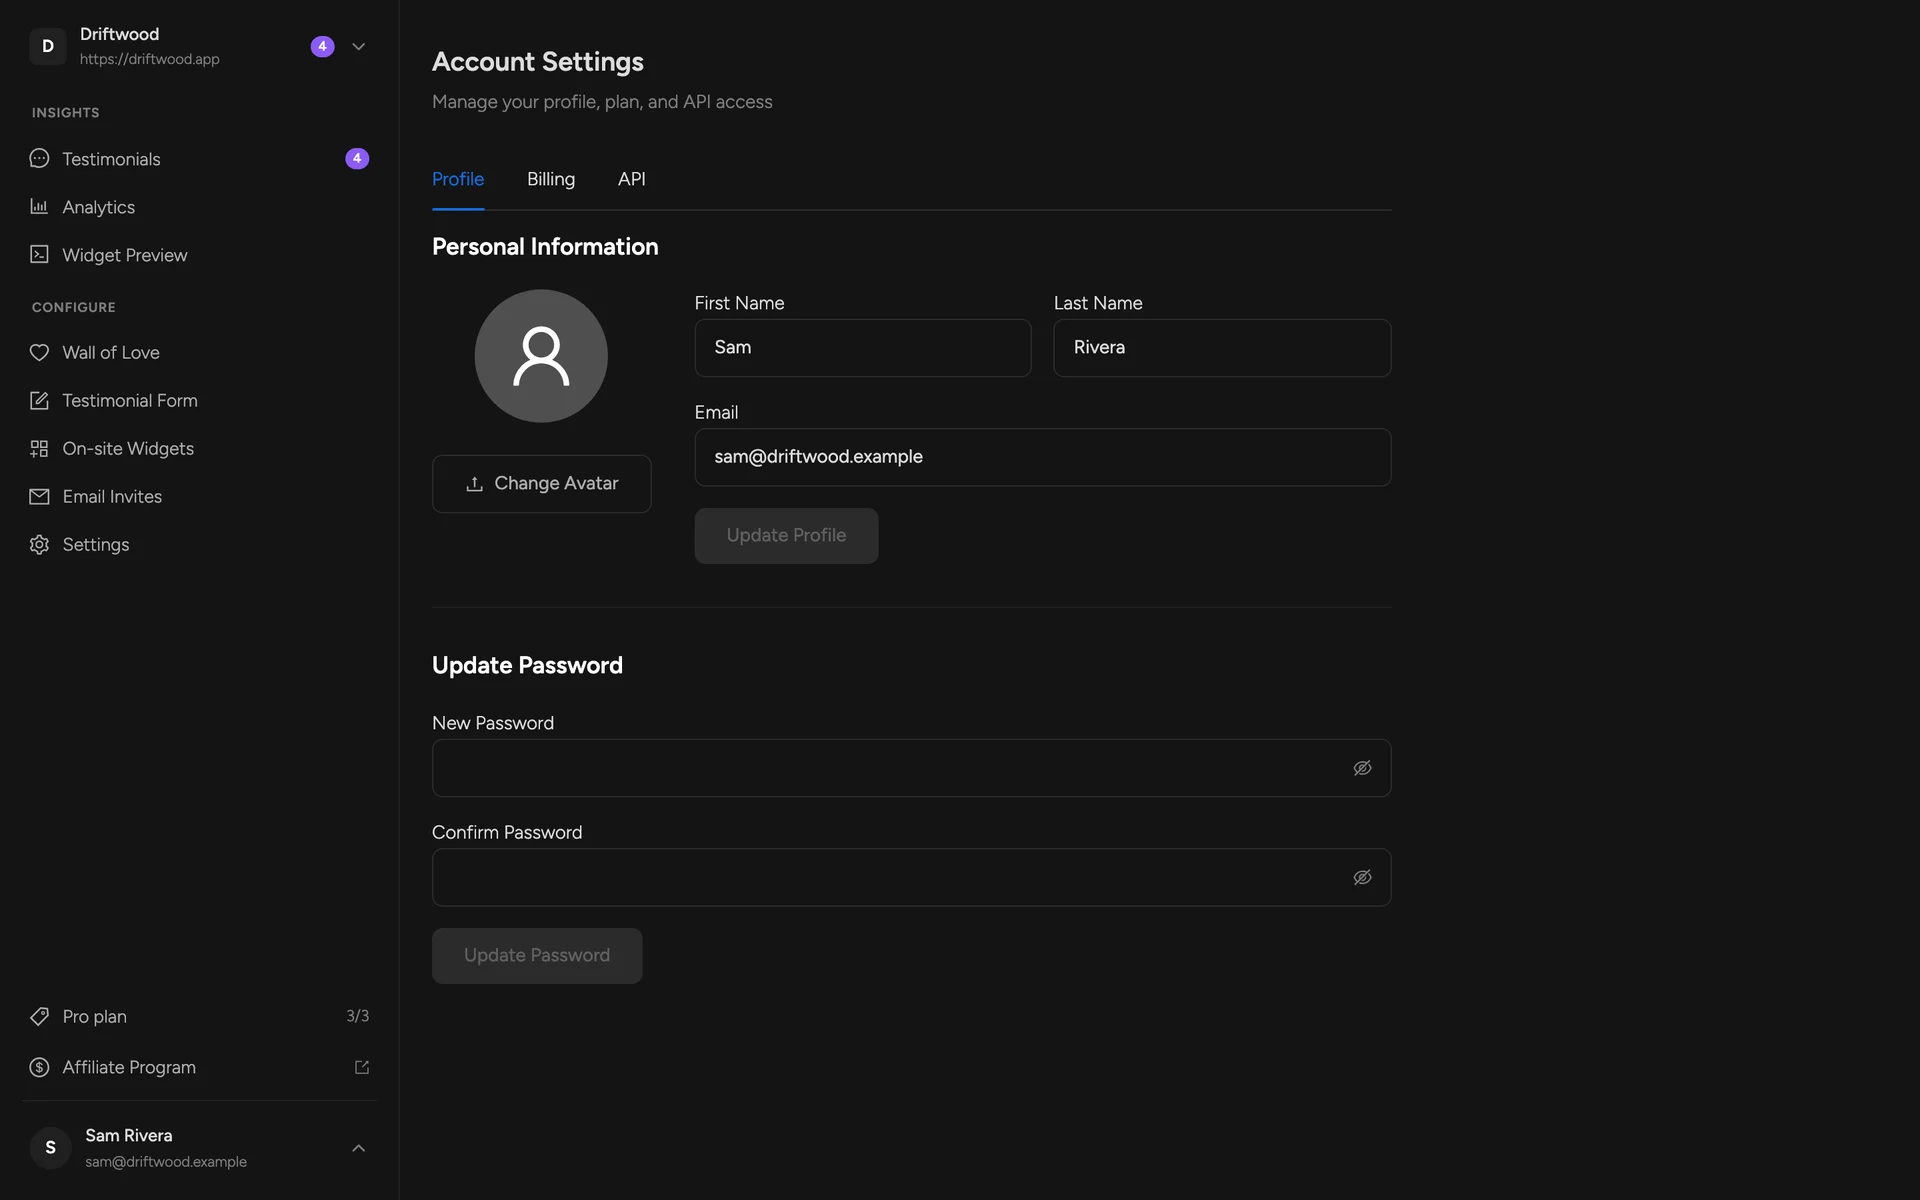Click the Sam Rivera S avatar
This screenshot has height=1200, width=1920.
50,1148
